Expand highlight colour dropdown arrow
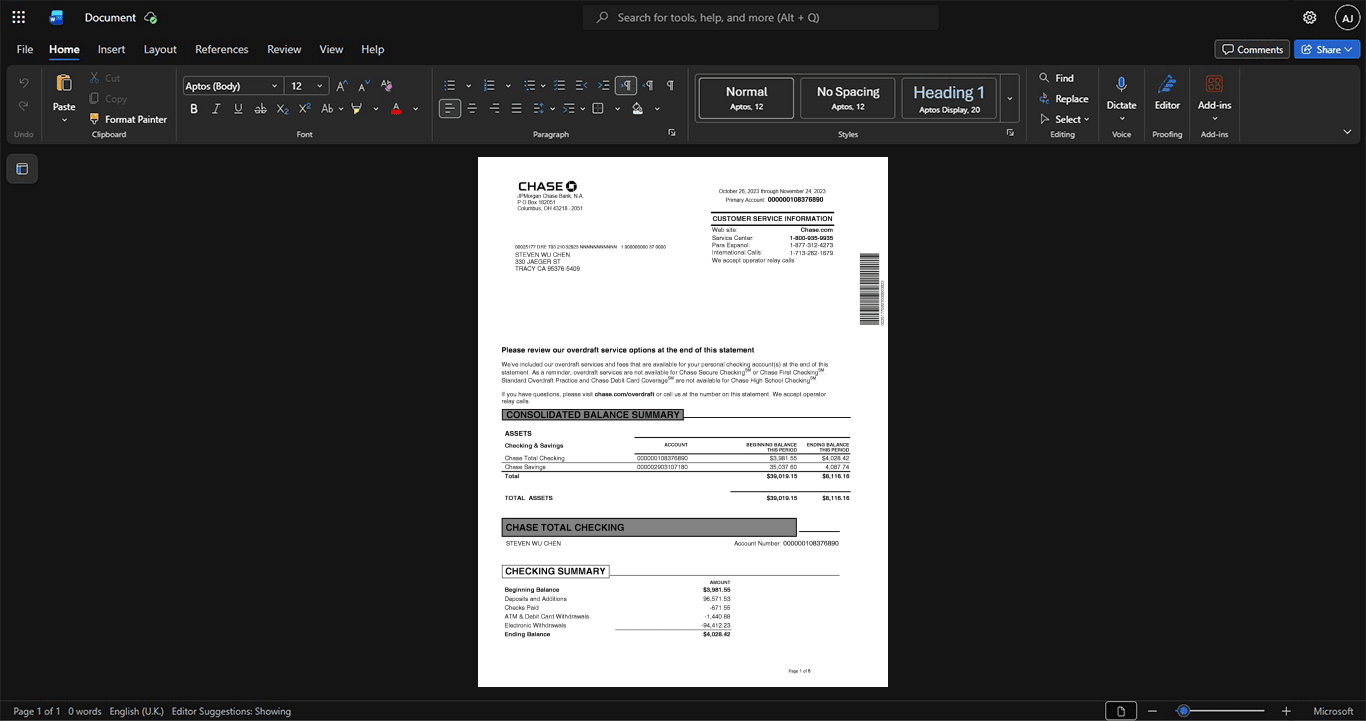Screen dimensions: 1366x721 click(376, 108)
